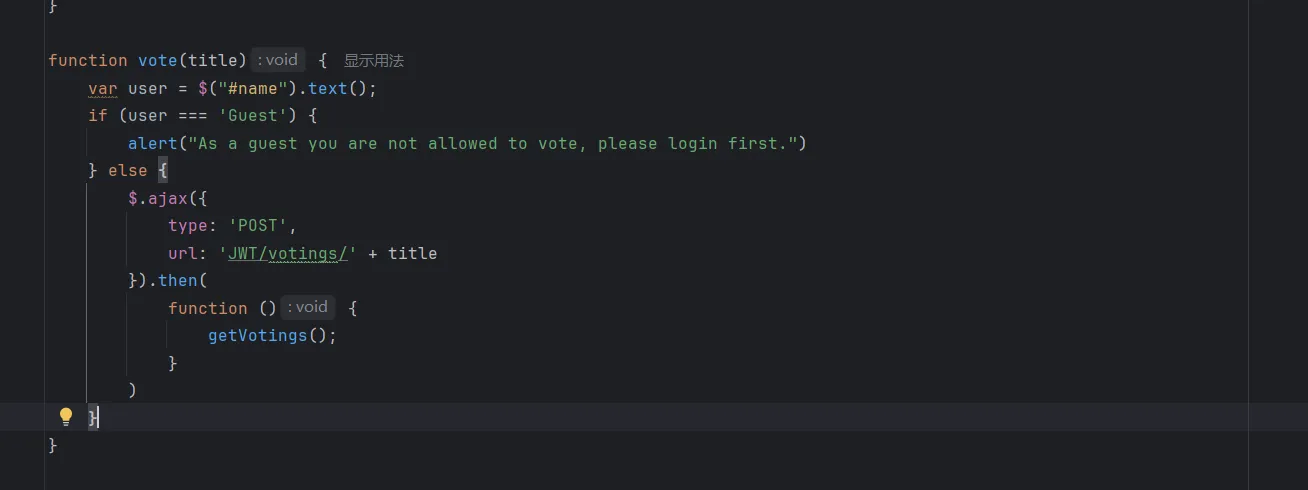1308x490 pixels.
Task: Click the 'JWT/votings/' URL string
Action: point(288,253)
